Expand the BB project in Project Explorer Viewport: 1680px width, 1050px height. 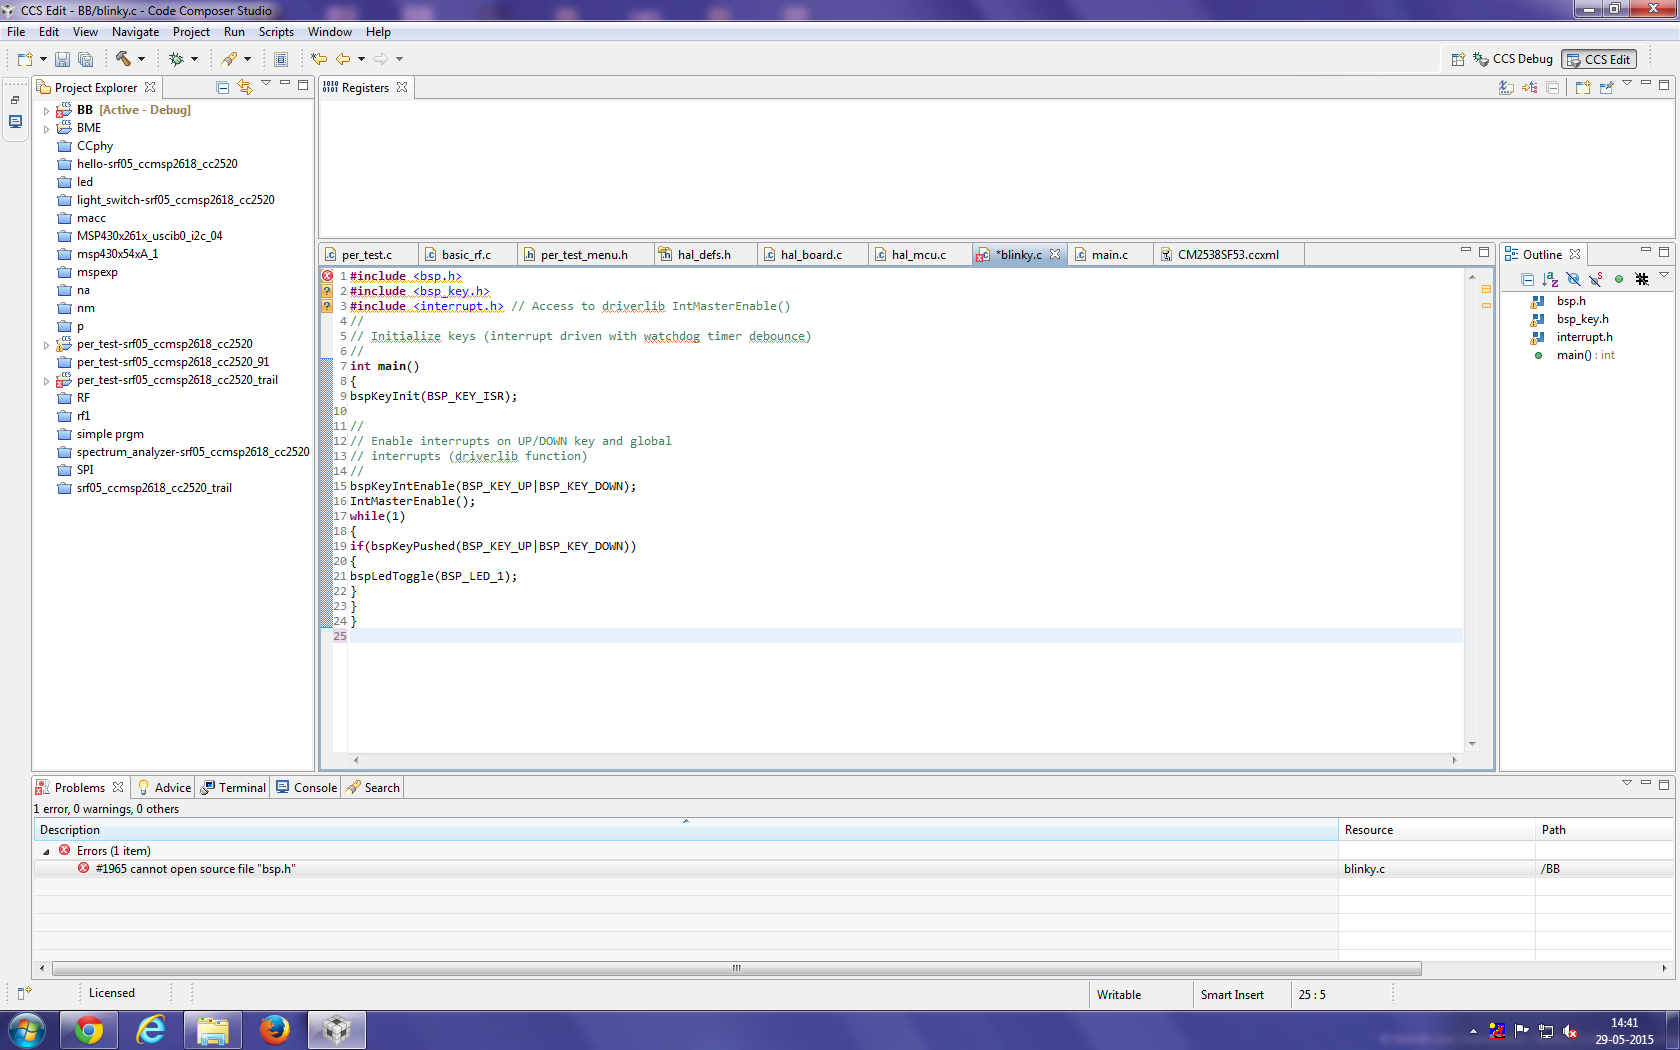46,109
